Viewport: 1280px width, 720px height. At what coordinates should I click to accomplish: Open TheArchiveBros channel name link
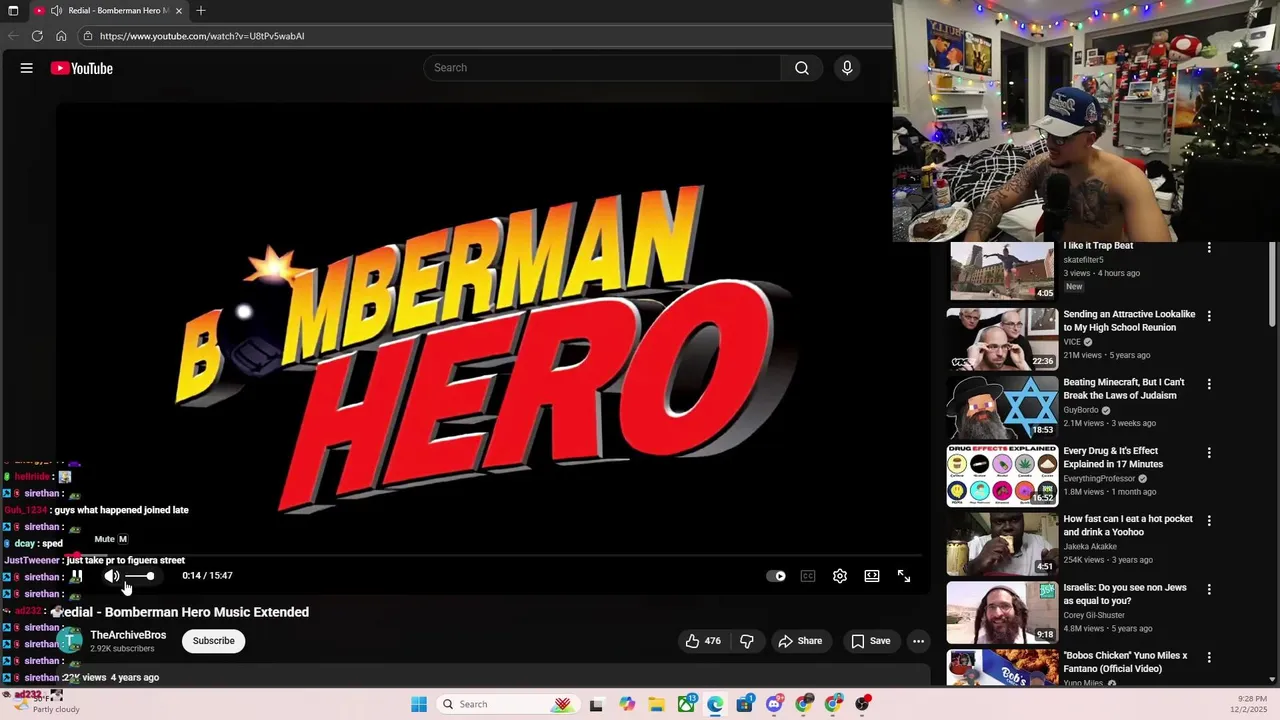click(x=128, y=635)
